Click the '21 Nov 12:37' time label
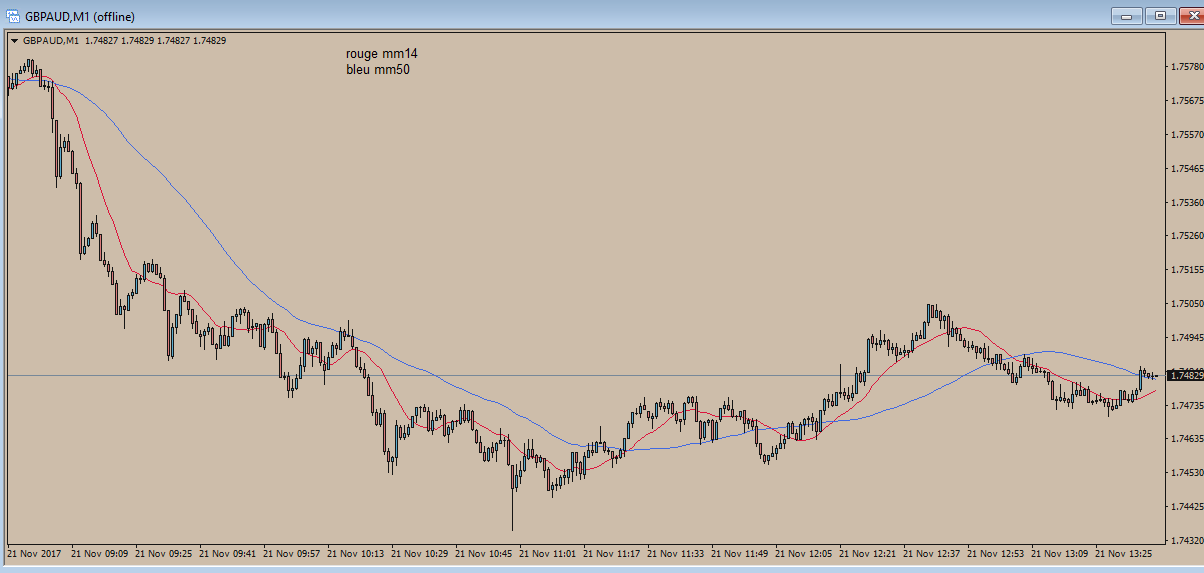The height and width of the screenshot is (573, 1204). [933, 553]
